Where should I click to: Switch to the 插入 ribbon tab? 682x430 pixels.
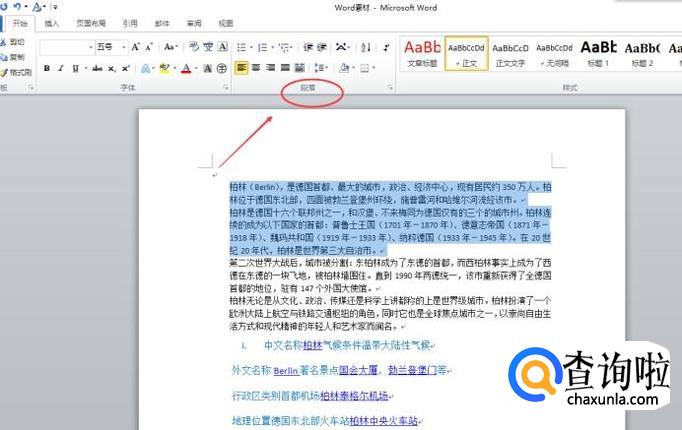[52, 22]
